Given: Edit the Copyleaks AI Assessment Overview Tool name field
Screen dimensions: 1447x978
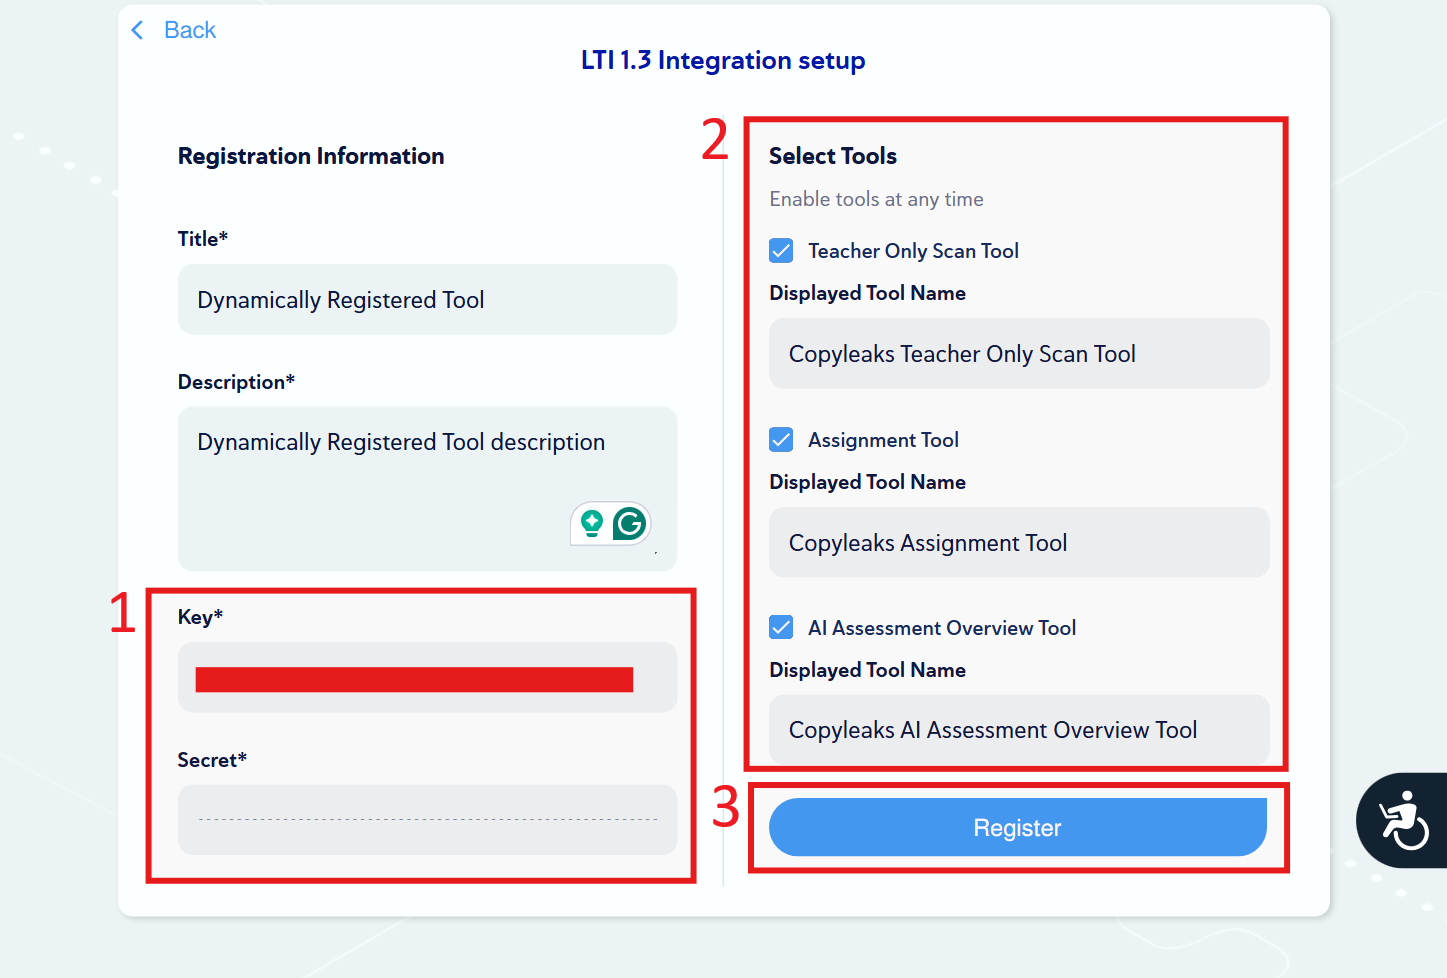Looking at the screenshot, I should tap(1019, 730).
